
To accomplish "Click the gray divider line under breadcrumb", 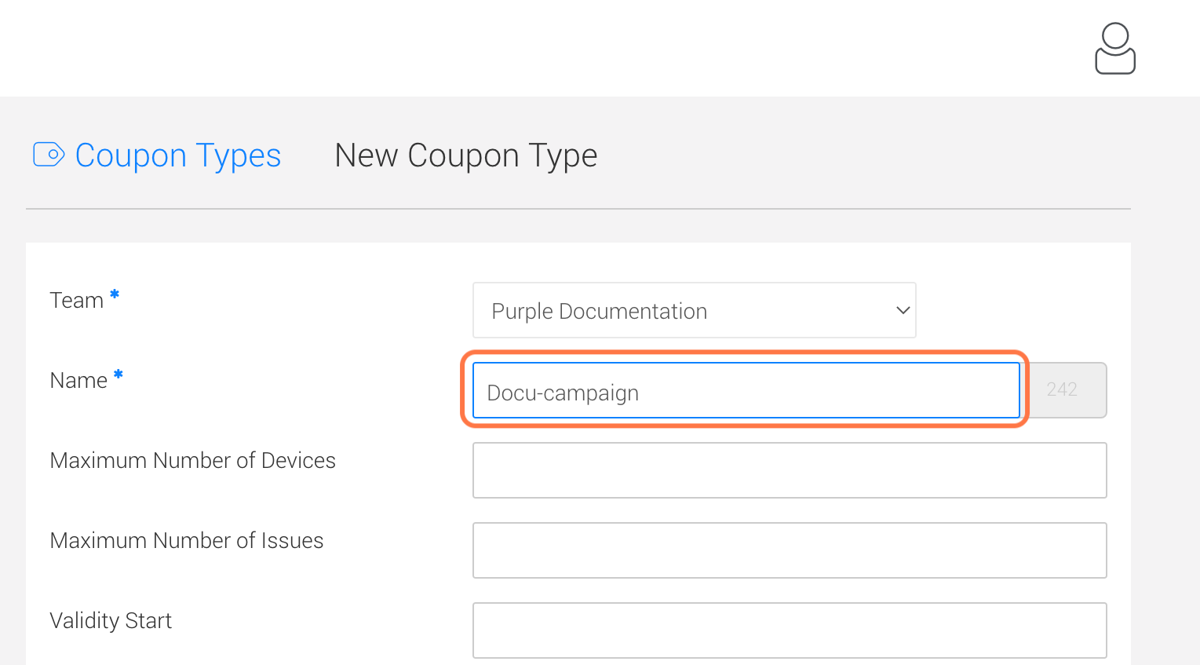I will tap(578, 209).
